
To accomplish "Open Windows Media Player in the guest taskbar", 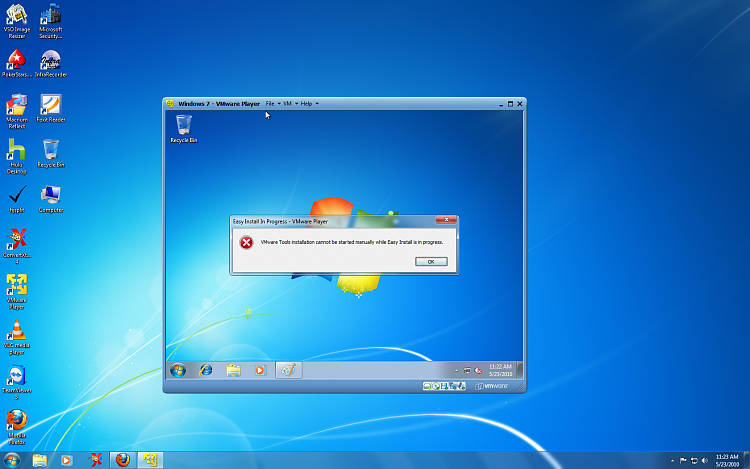I will click(261, 370).
